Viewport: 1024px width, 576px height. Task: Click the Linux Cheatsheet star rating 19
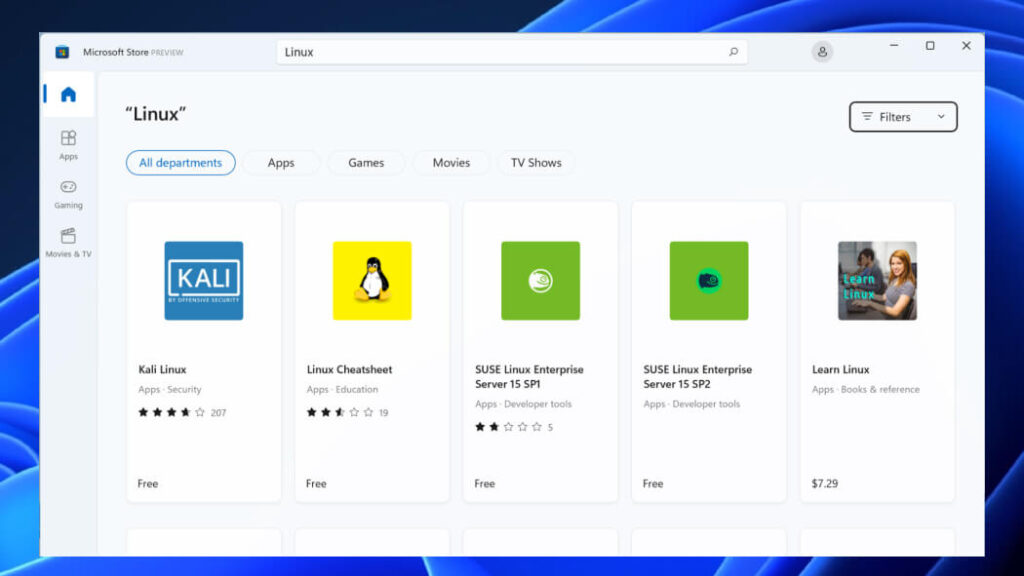(x=347, y=413)
